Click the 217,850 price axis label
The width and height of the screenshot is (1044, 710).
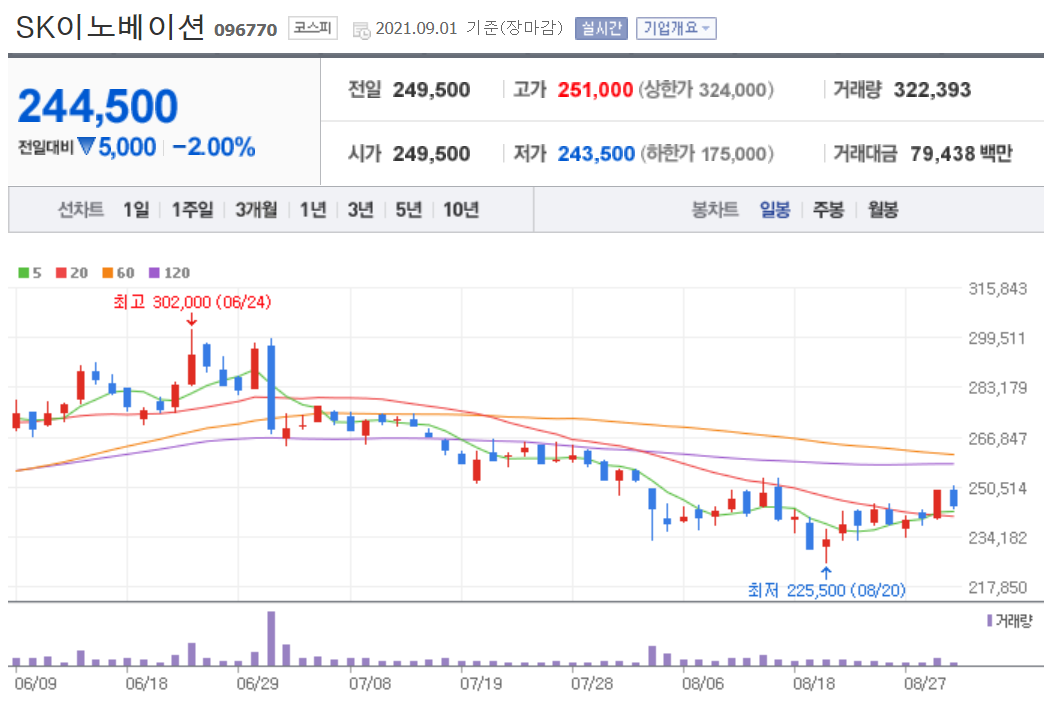[997, 587]
